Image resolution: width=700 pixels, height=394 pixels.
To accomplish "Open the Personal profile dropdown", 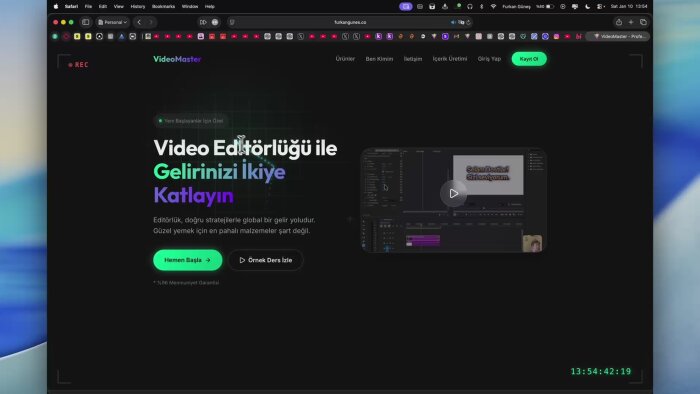I will 112,22.
